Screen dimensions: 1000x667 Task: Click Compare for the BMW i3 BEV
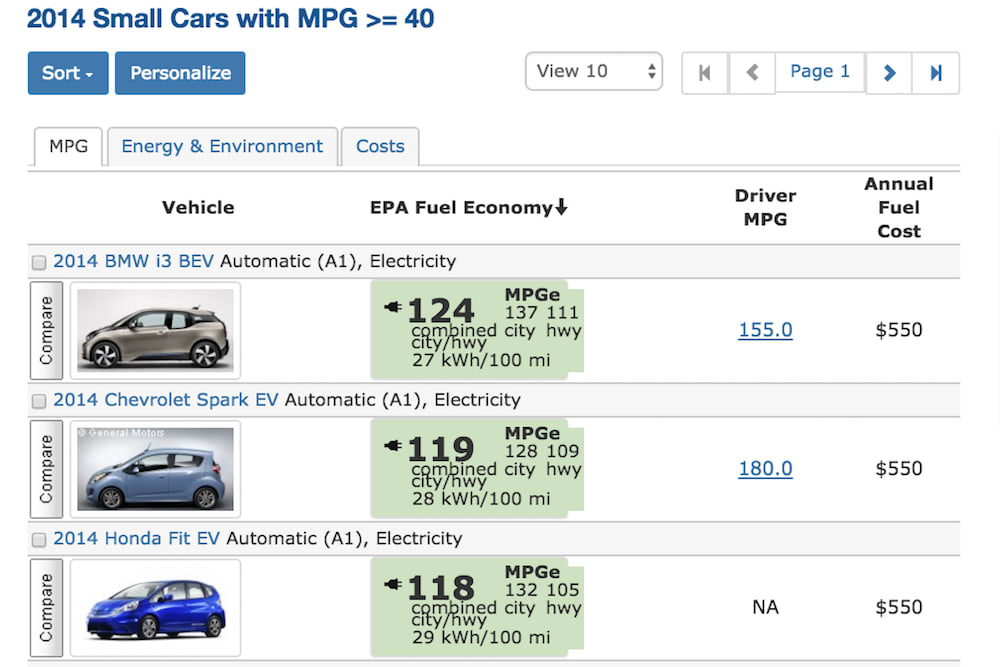pyautogui.click(x=46, y=330)
